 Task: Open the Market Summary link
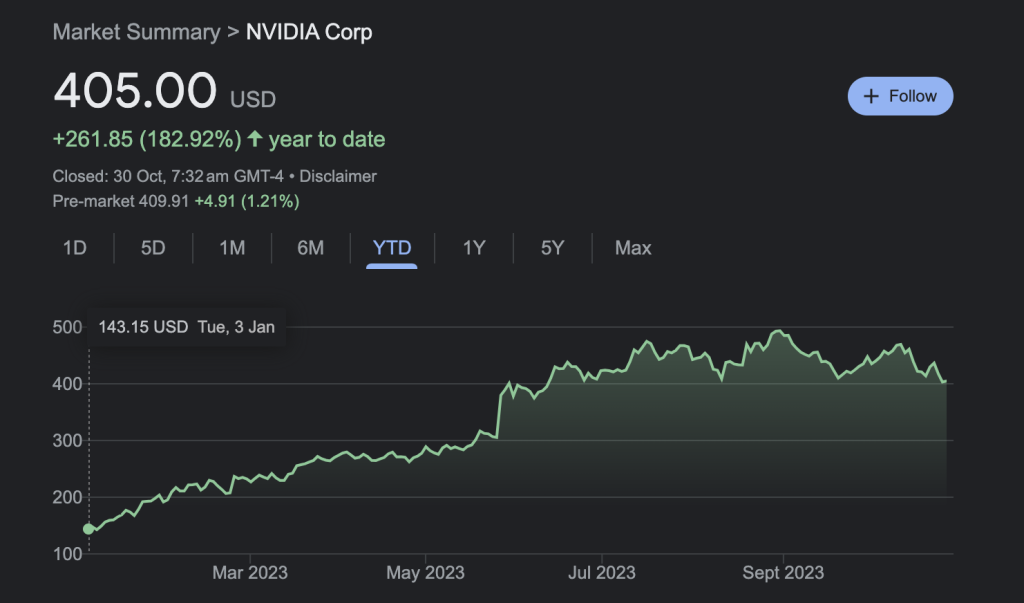click(136, 32)
